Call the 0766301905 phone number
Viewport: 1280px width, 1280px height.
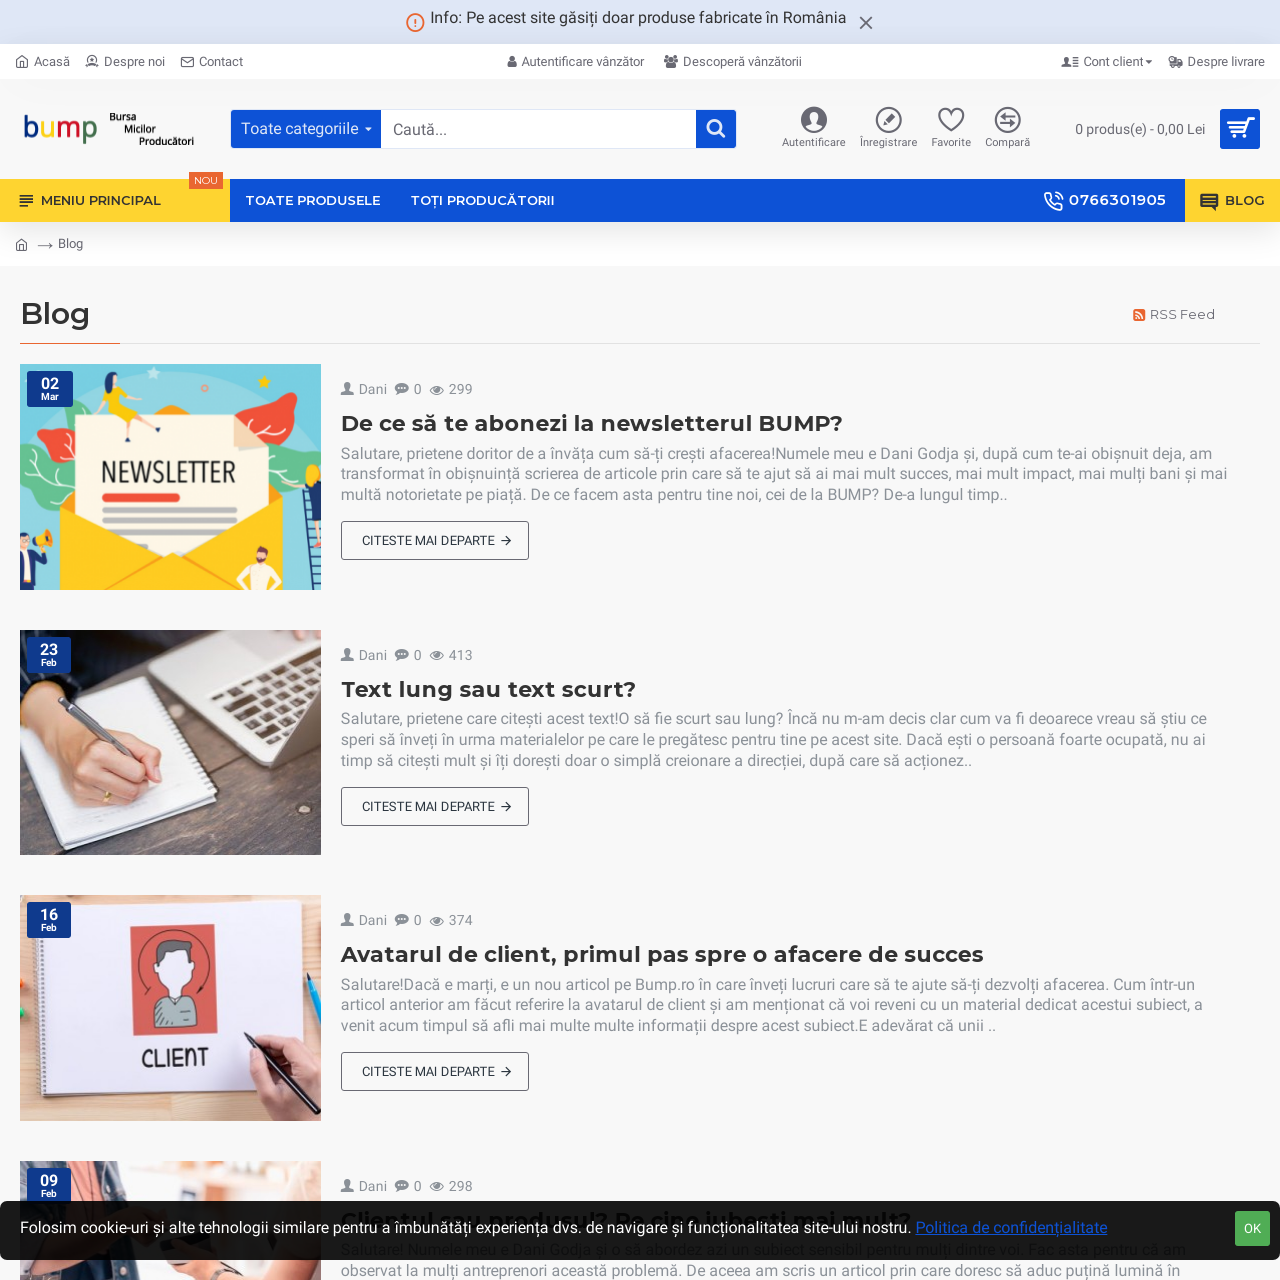coord(1105,201)
